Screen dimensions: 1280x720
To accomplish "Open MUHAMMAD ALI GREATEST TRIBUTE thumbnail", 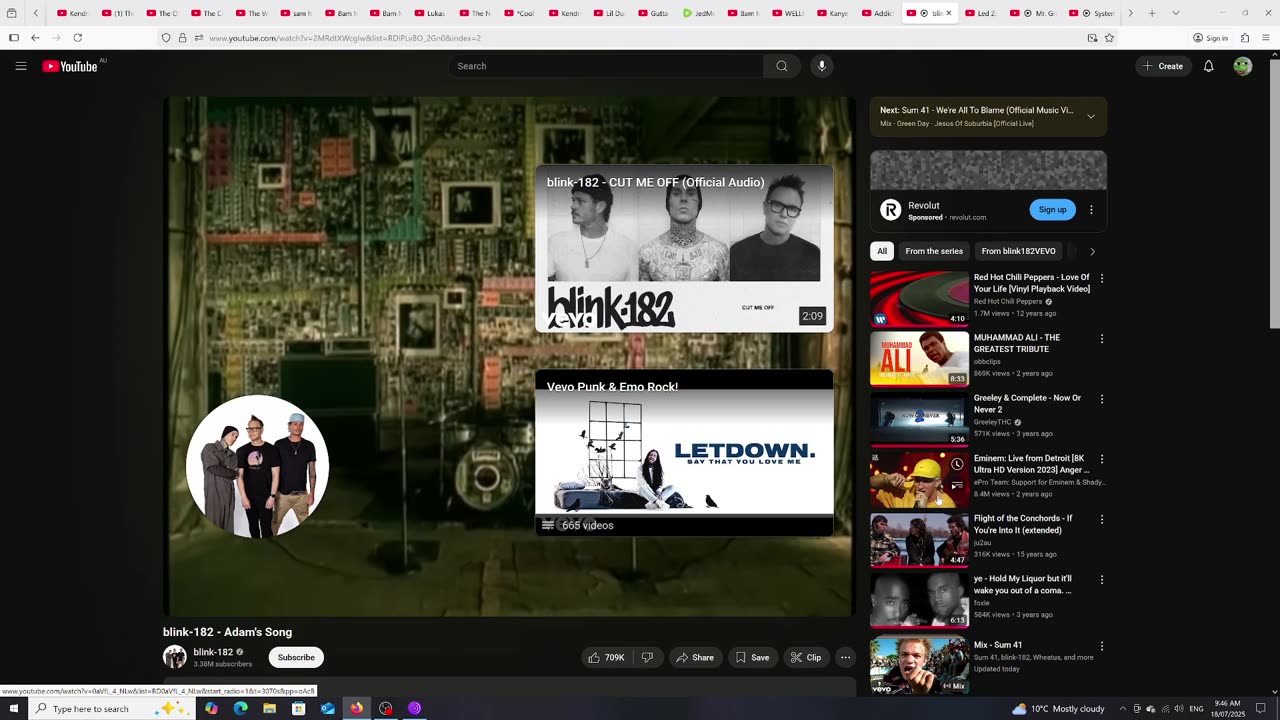I will [x=919, y=359].
